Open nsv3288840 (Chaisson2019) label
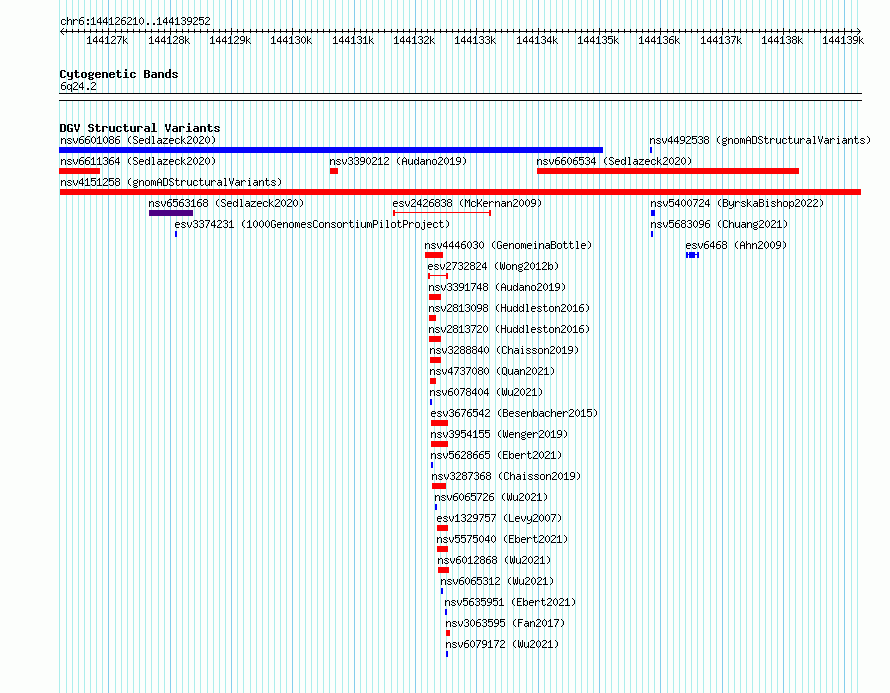This screenshot has width=890, height=693. [x=504, y=350]
